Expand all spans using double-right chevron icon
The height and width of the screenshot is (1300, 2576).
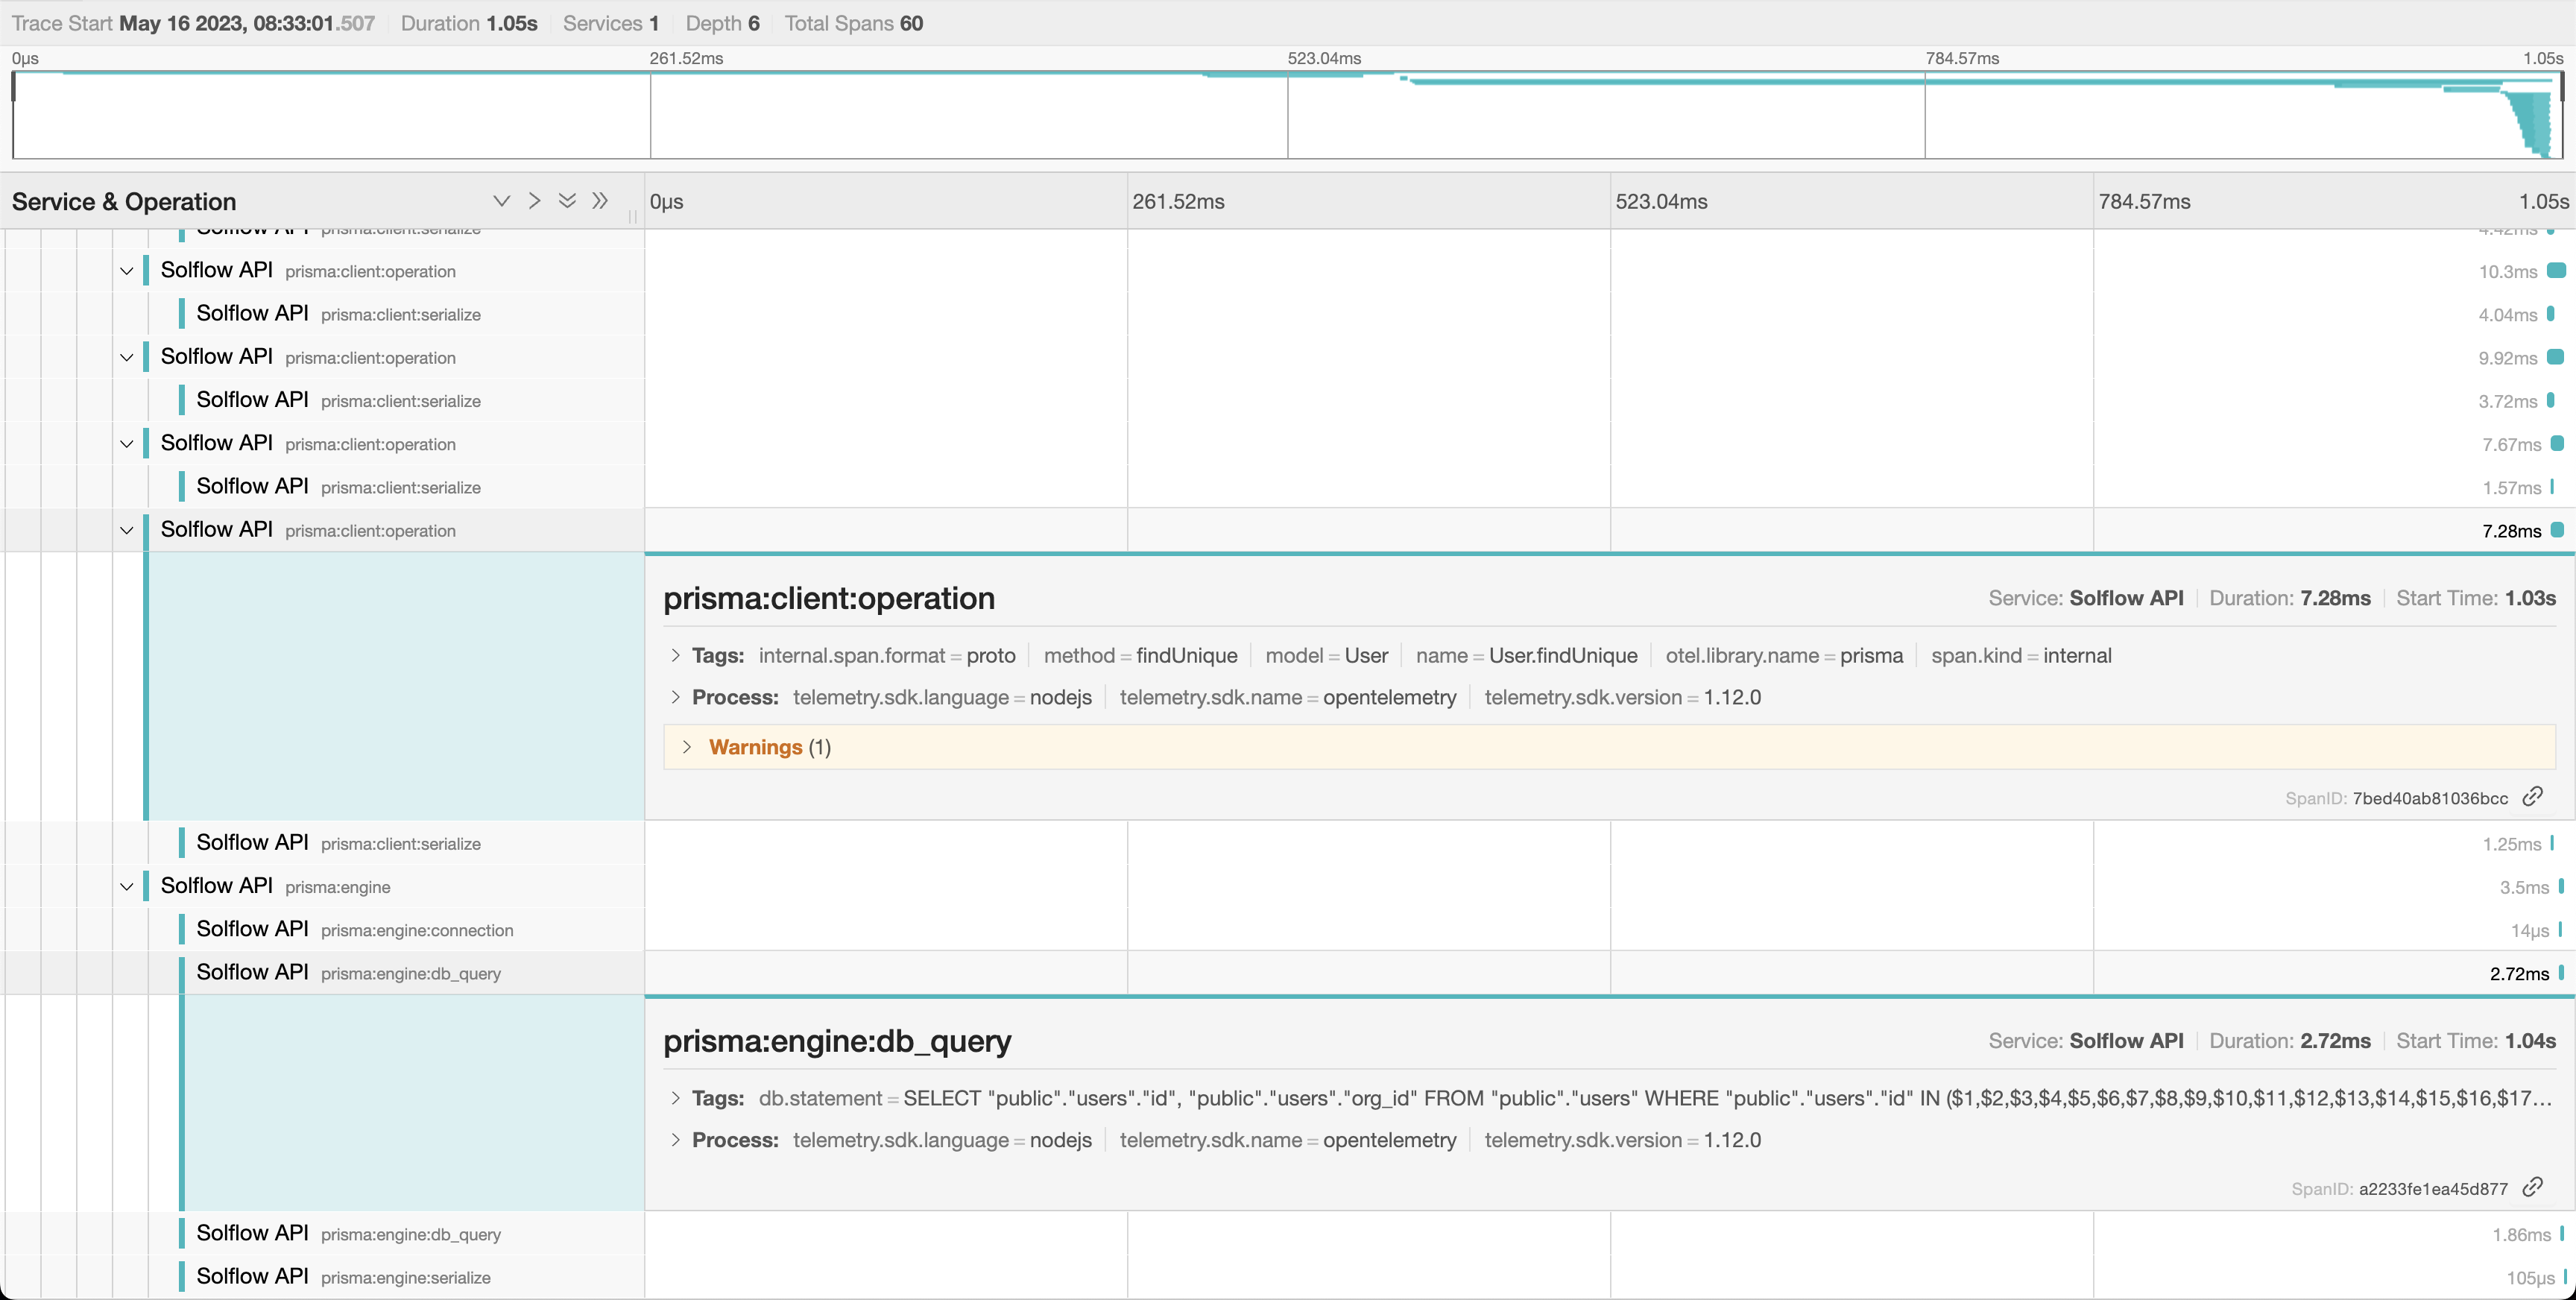click(x=601, y=200)
